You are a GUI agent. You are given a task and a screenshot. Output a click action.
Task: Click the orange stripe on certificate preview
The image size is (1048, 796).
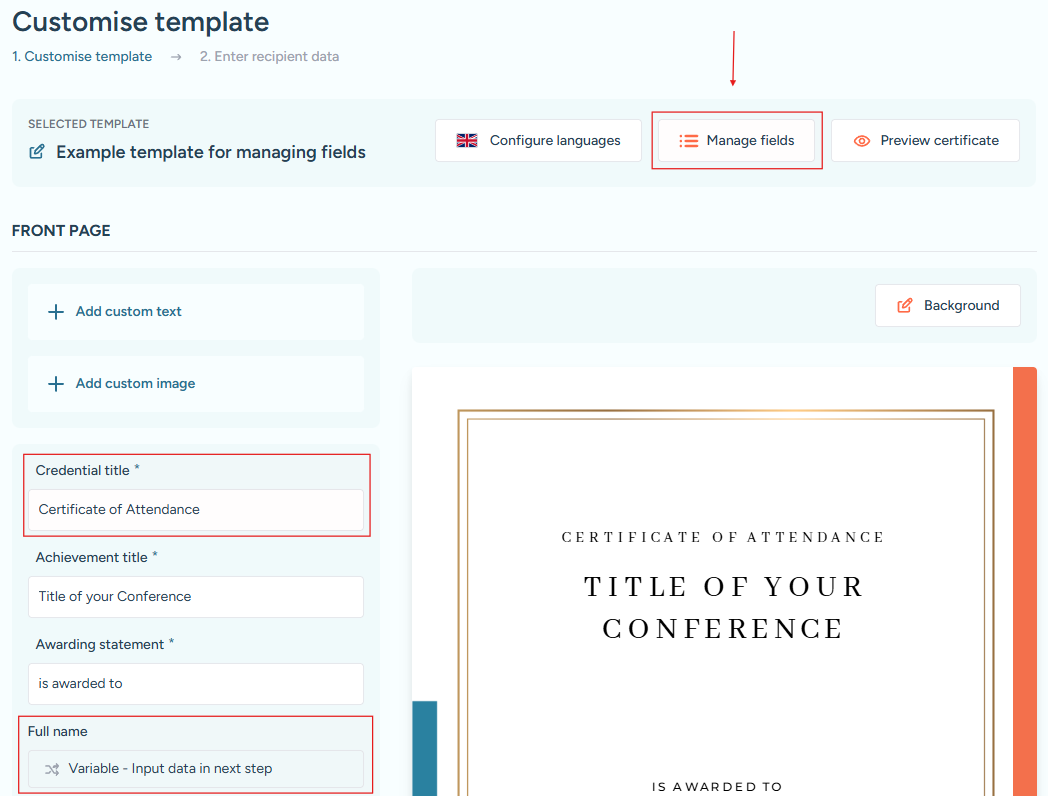point(1024,580)
